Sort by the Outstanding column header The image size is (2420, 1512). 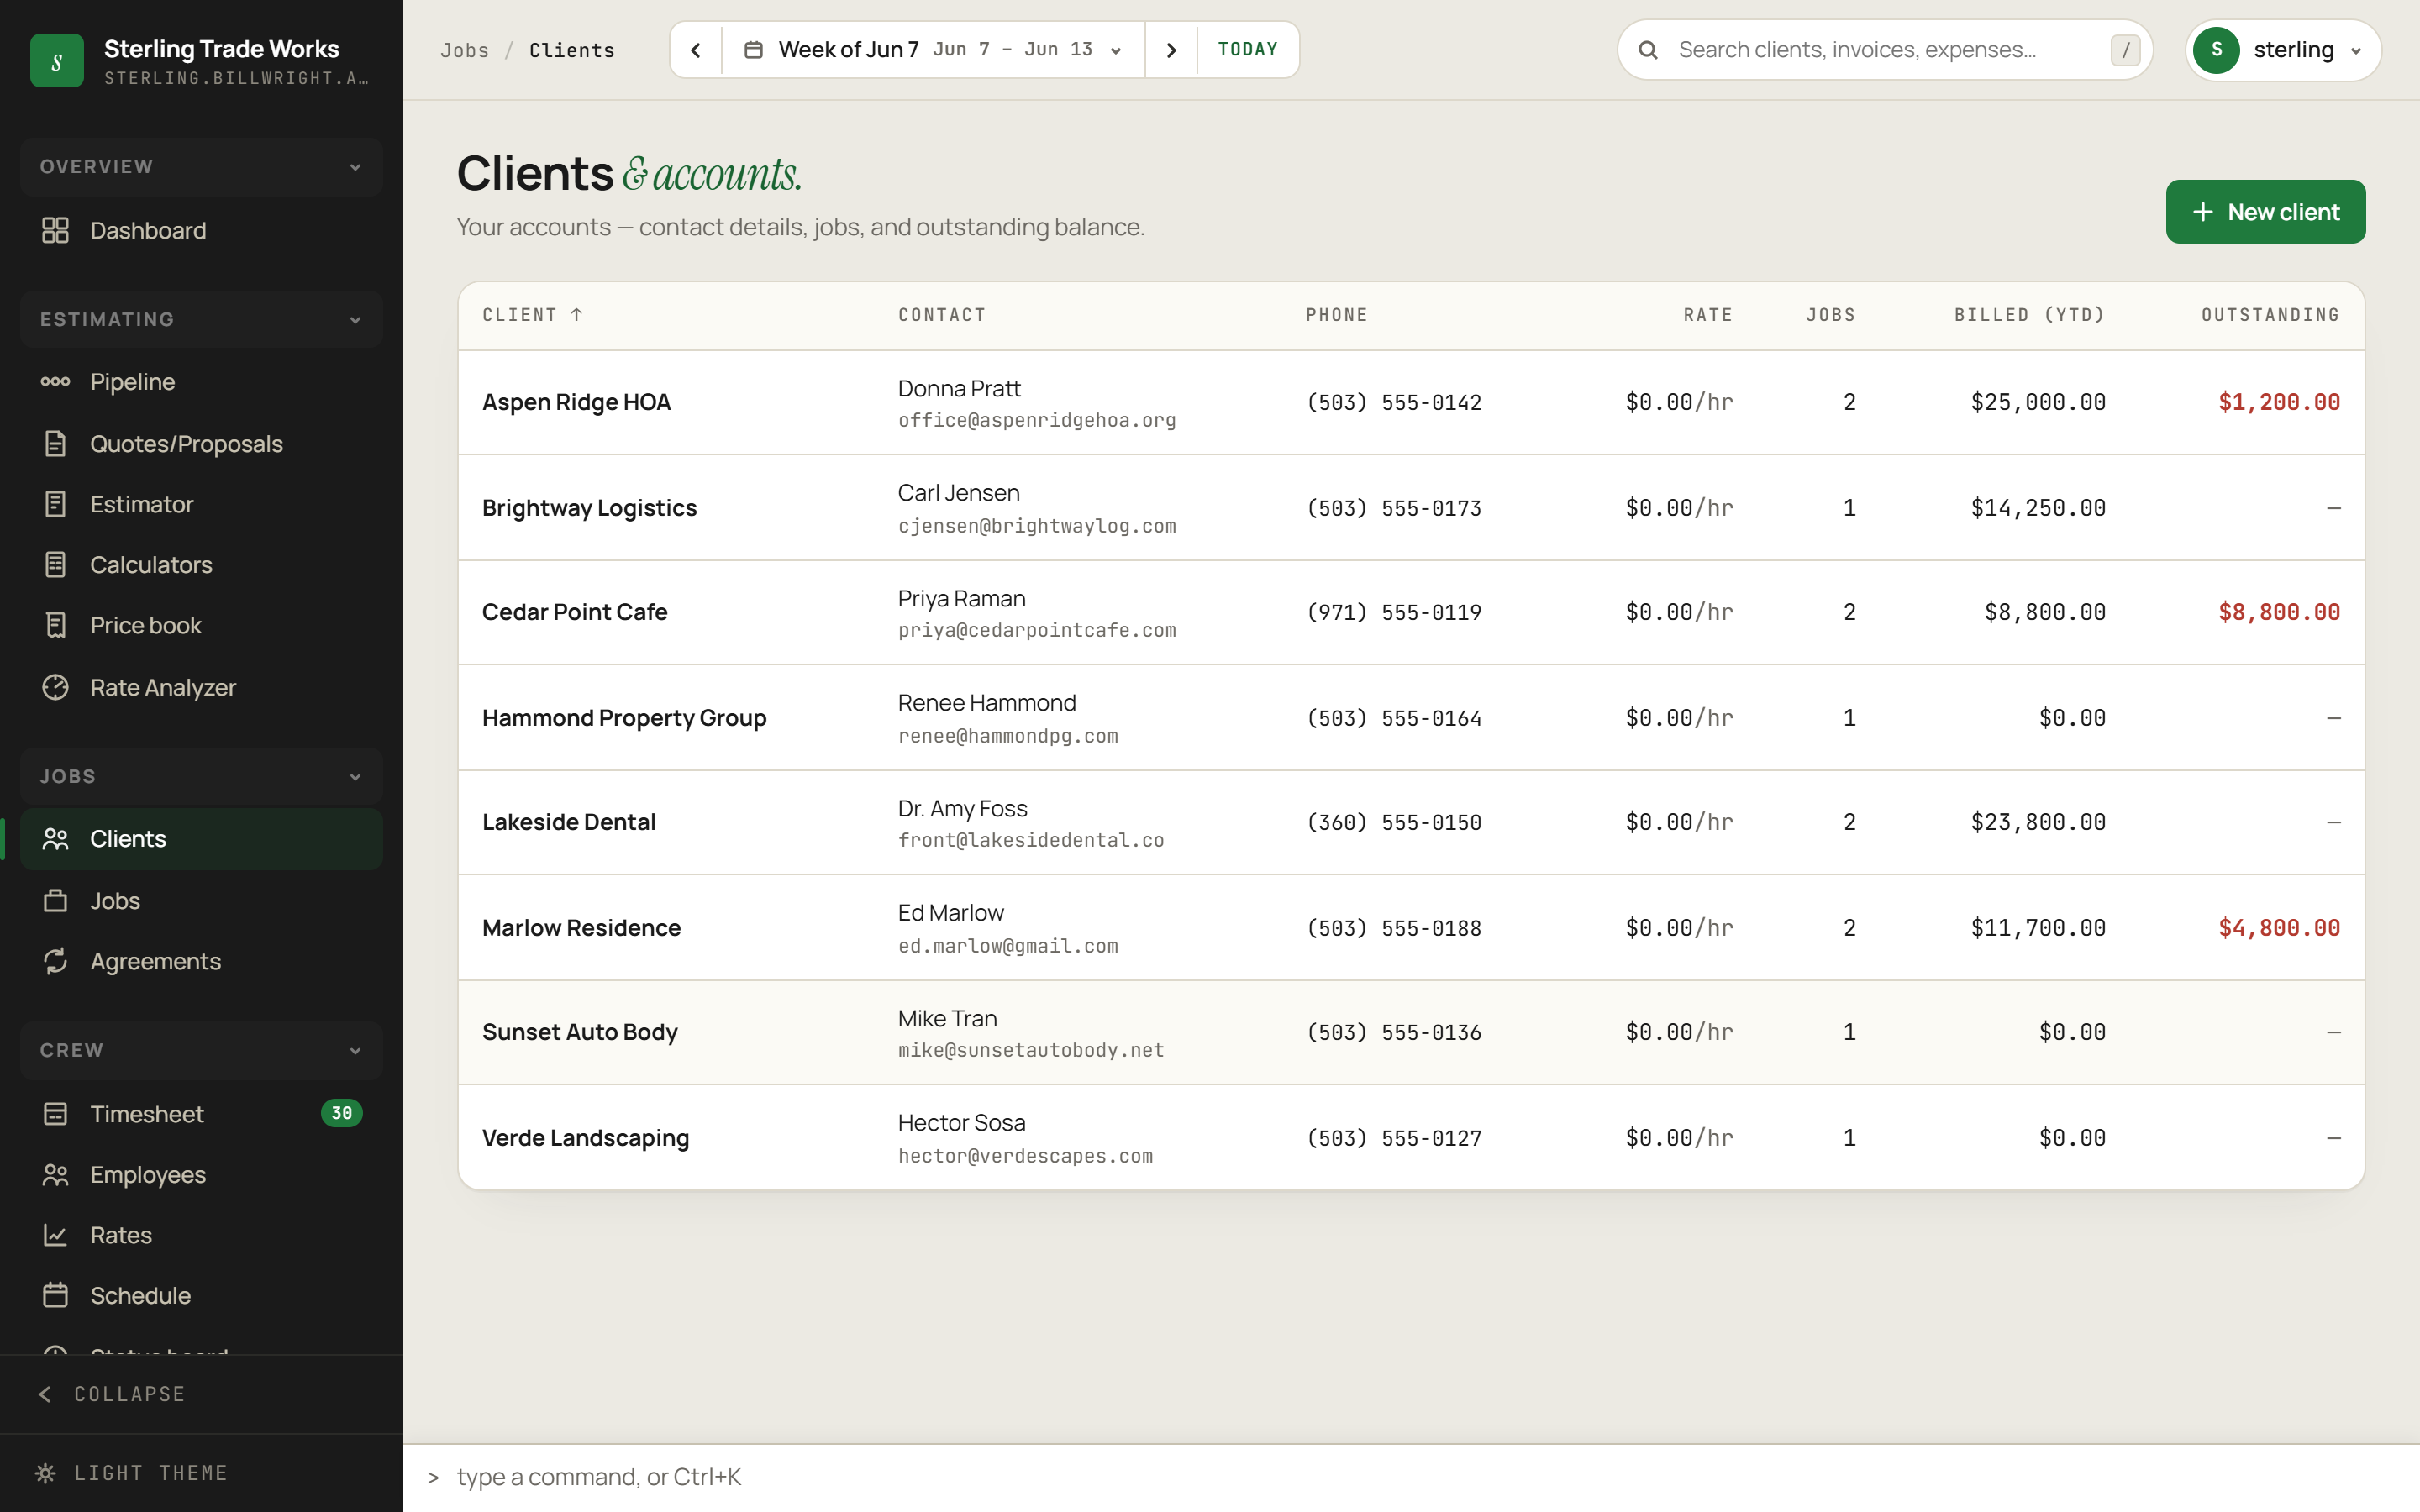pos(2270,314)
